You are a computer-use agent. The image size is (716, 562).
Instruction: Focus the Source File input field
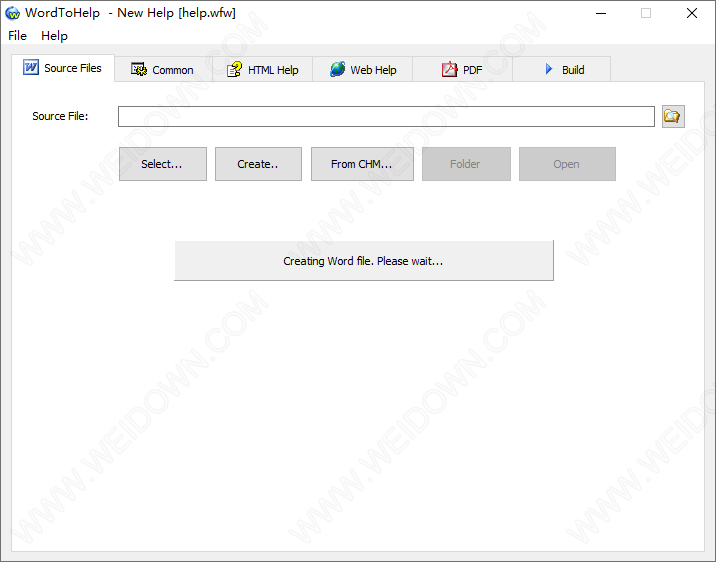point(386,116)
